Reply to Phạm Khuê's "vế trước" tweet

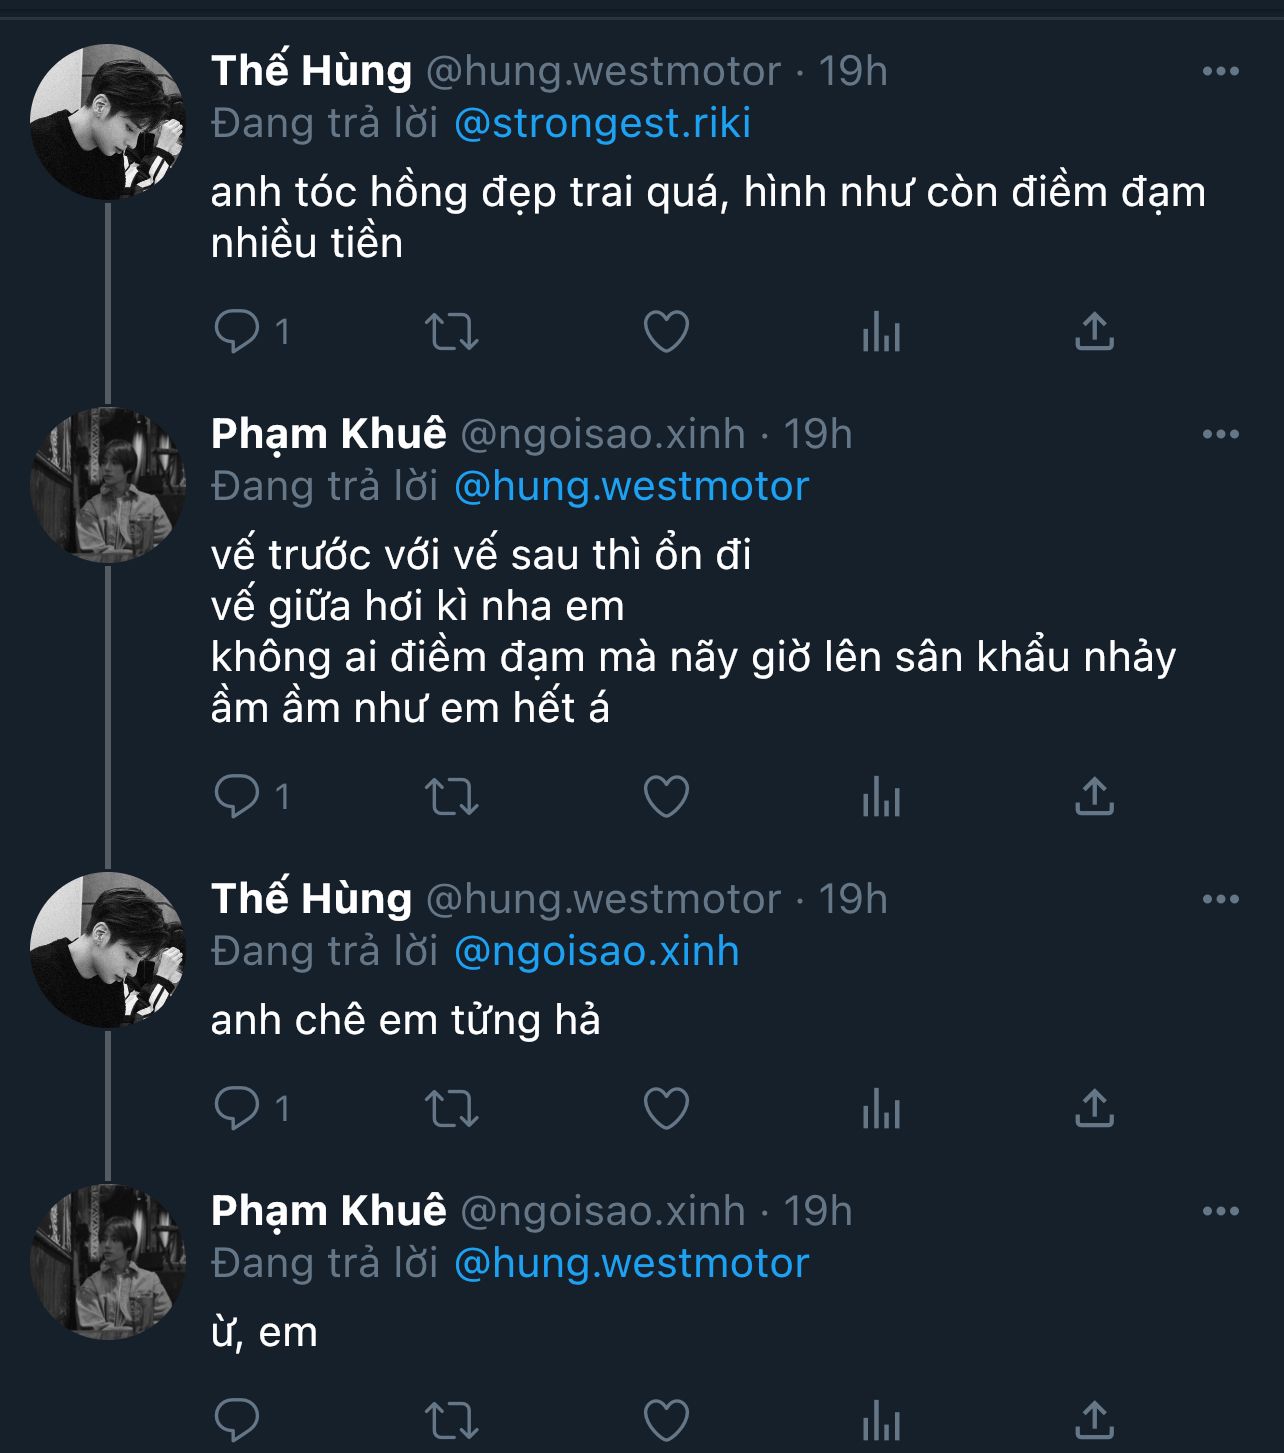click(238, 797)
